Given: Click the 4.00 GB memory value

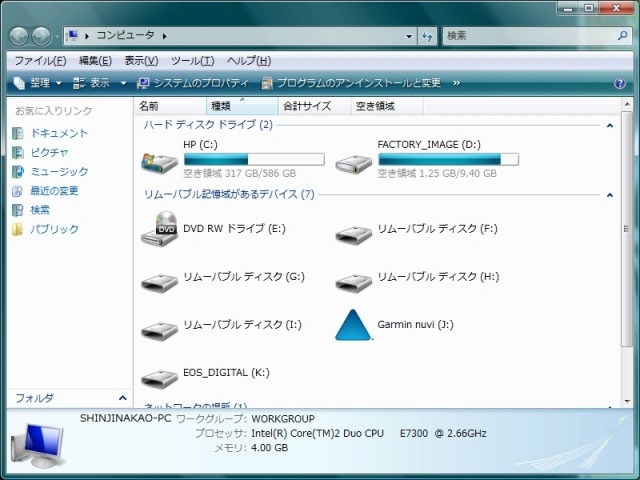Looking at the screenshot, I should [x=269, y=448].
